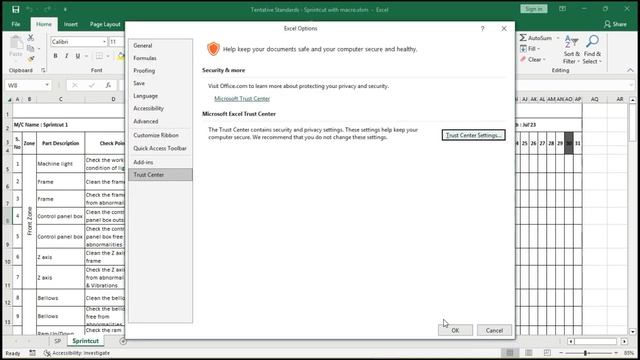Select the SP sheet tab

tap(58, 341)
